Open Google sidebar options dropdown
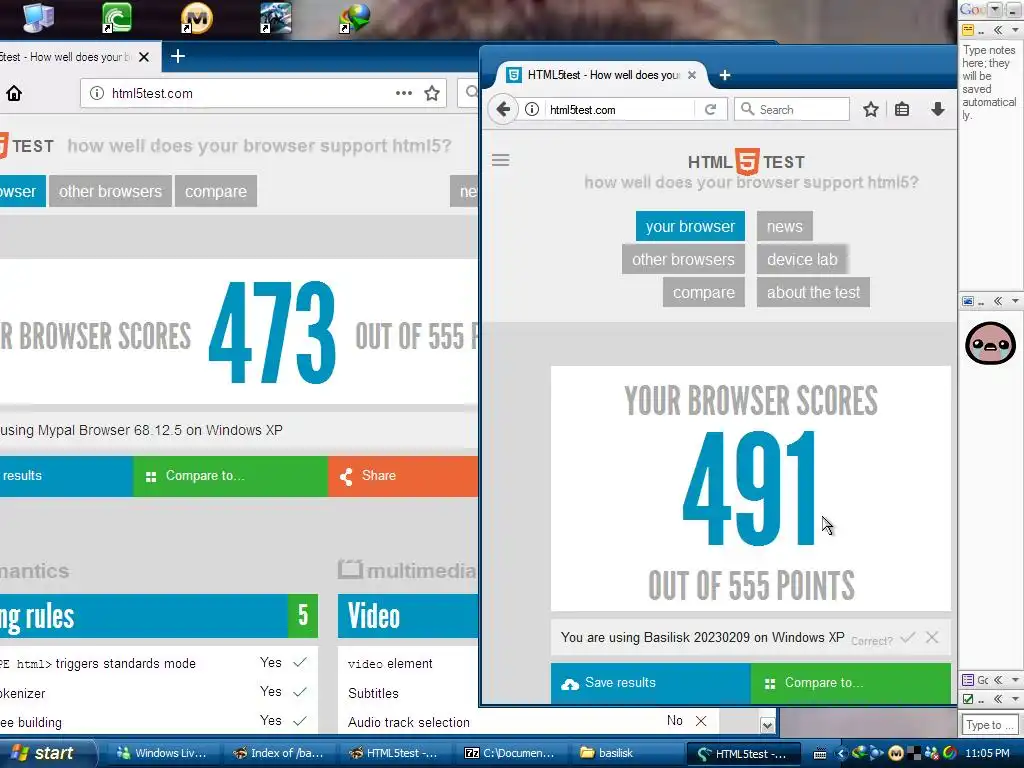Viewport: 1024px width, 768px height. pyautogui.click(x=995, y=9)
